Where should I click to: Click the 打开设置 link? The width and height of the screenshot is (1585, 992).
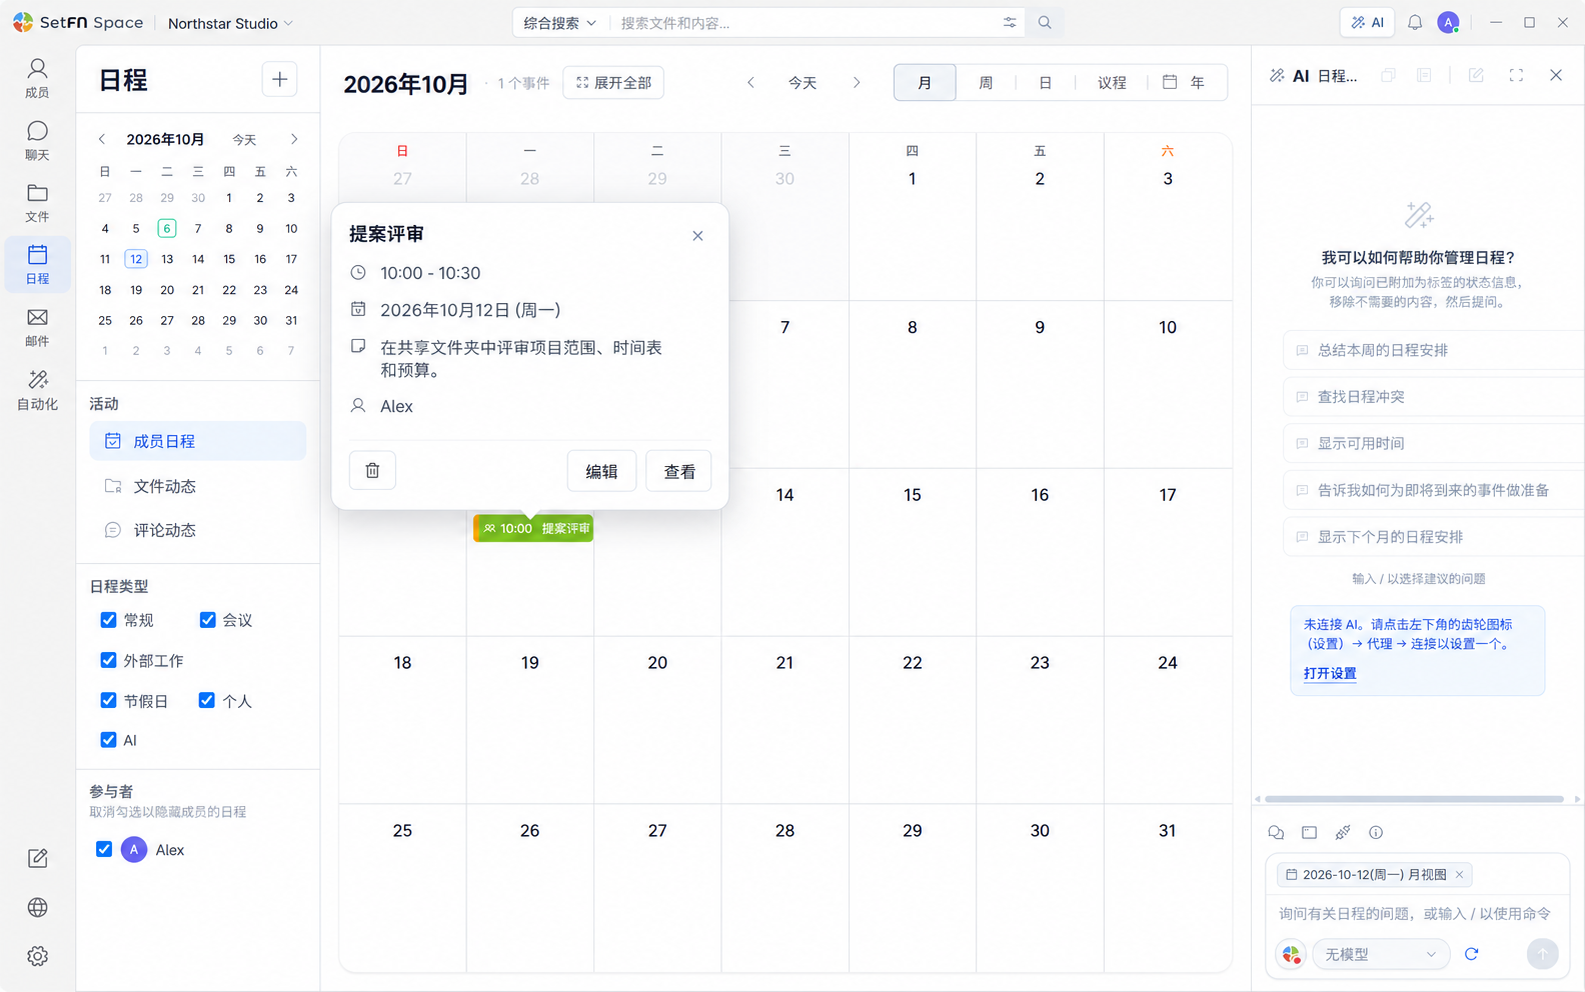[x=1330, y=673]
